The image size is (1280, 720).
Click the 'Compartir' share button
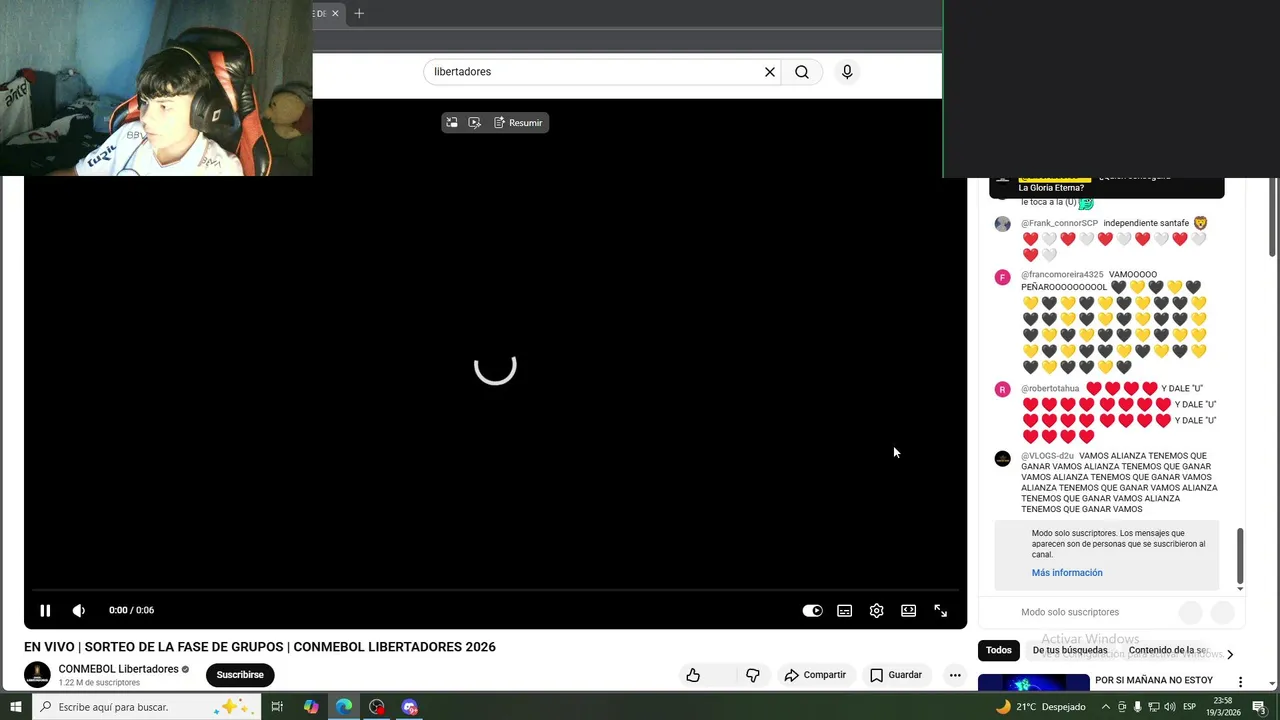click(x=815, y=675)
